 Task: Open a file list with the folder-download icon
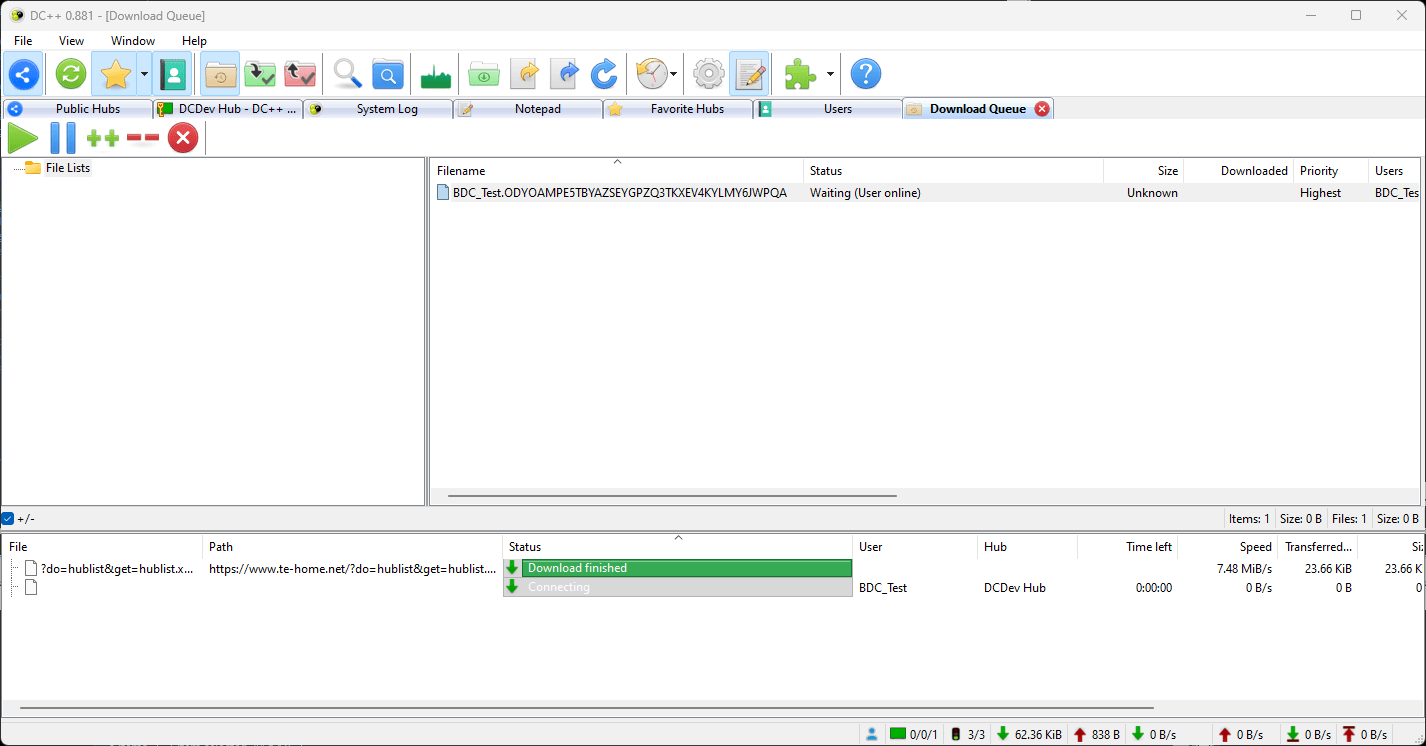pos(483,73)
